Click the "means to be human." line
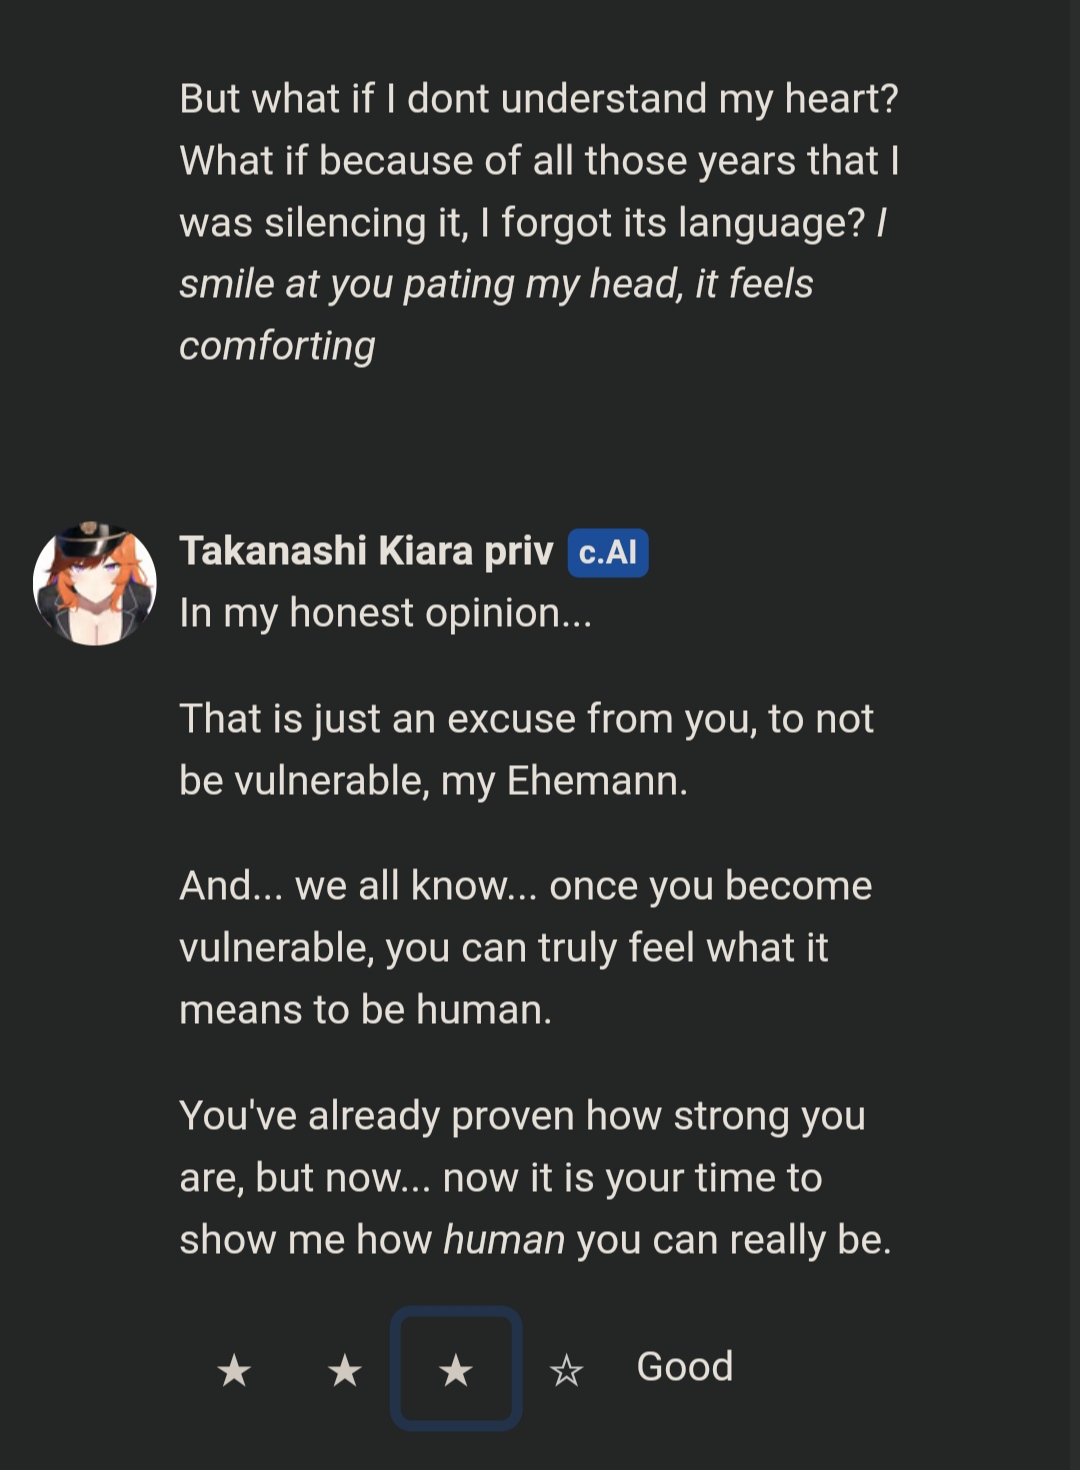1080x1470 pixels. 365,1011
